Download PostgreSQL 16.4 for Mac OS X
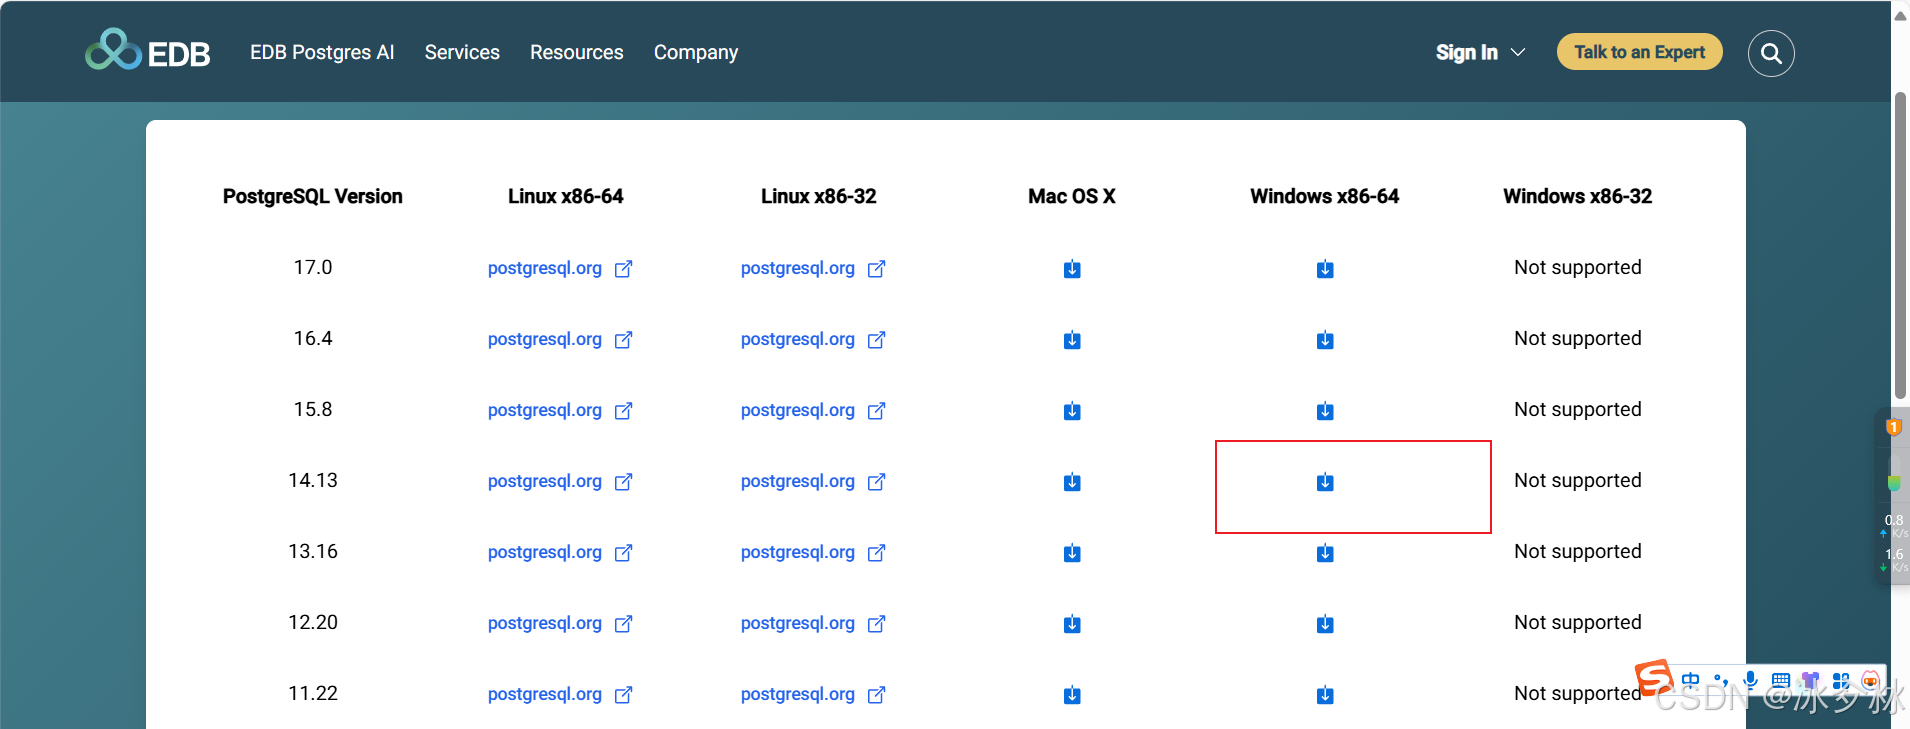 1072,340
